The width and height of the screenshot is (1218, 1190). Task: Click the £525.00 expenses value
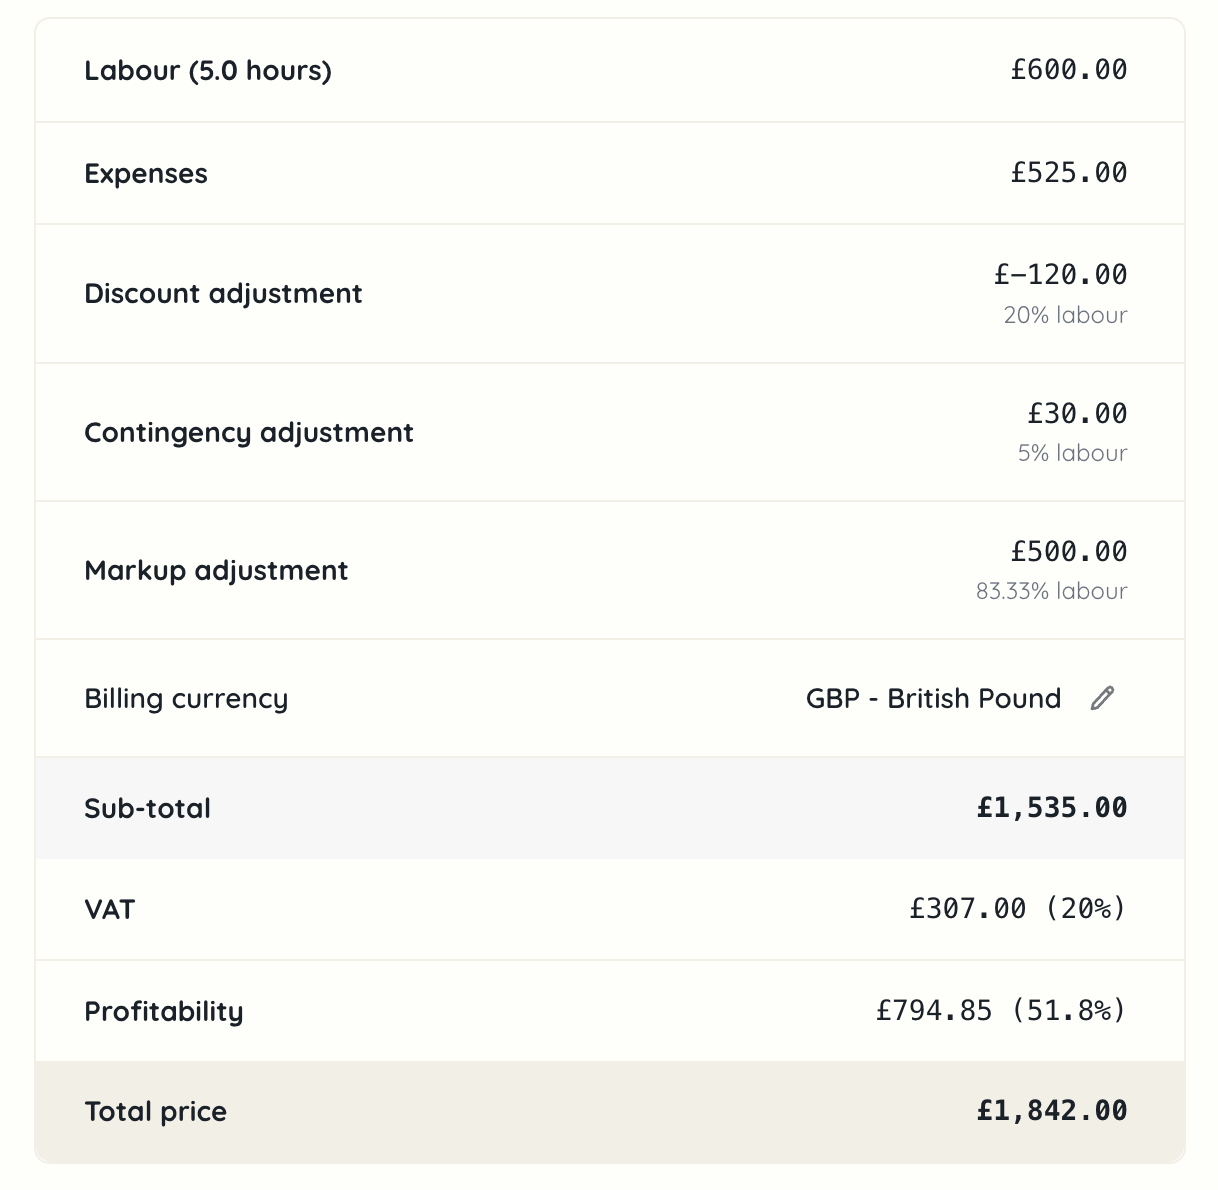(x=1068, y=172)
